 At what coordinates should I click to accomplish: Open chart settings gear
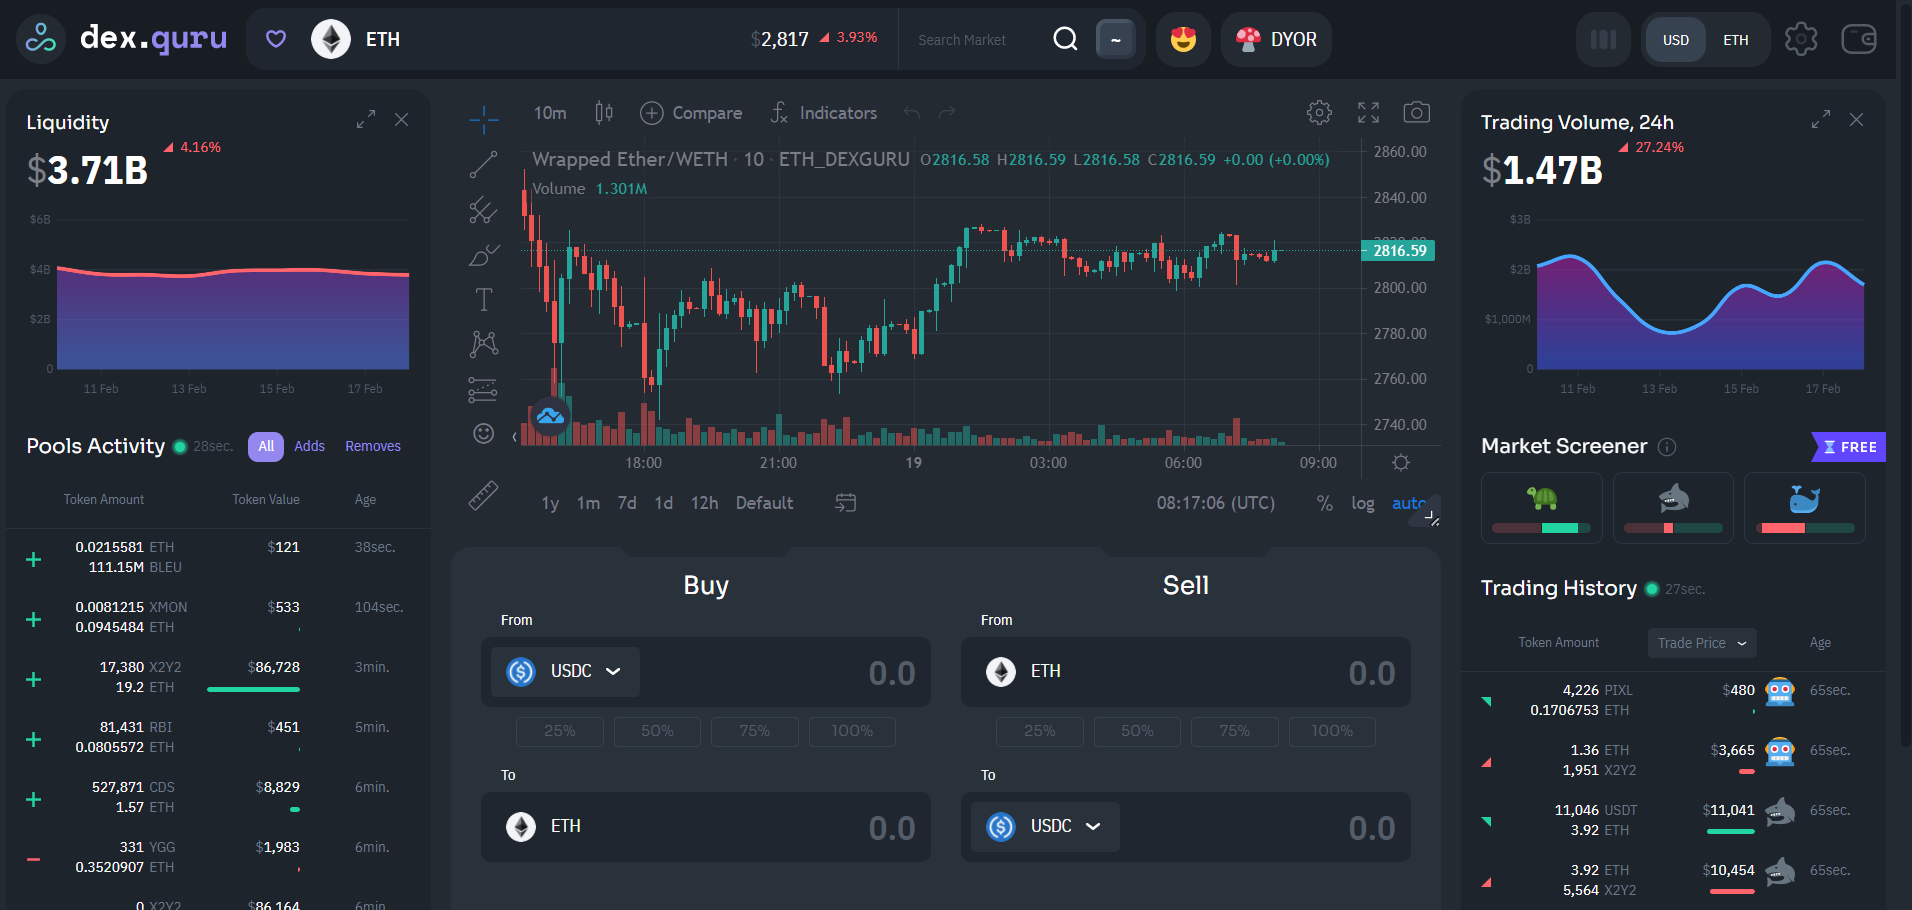pos(1319,112)
